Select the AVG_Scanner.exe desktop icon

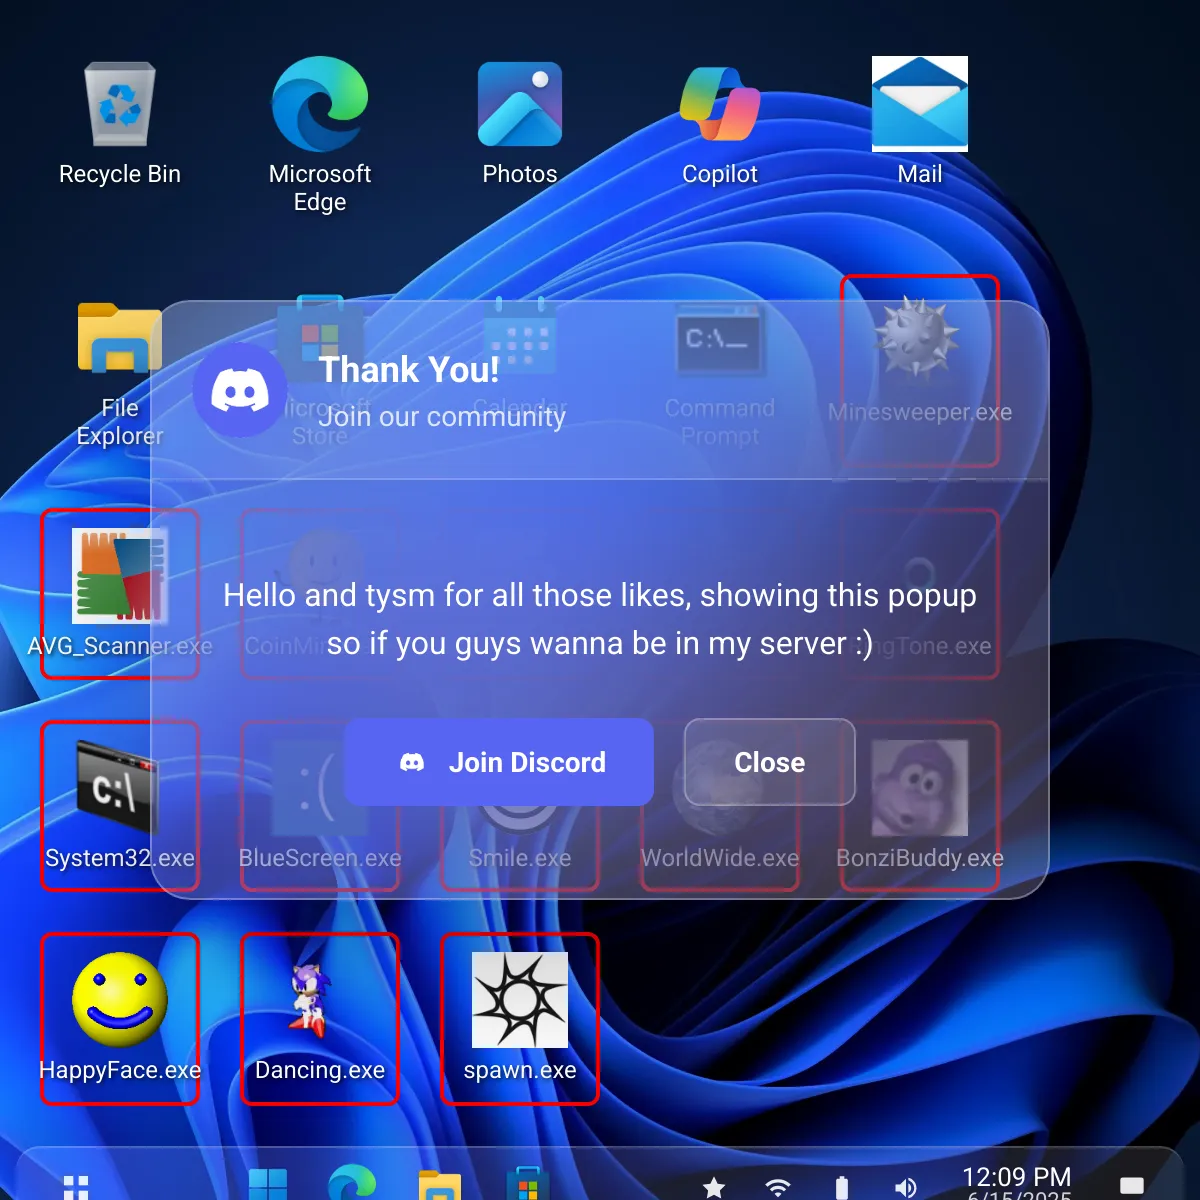pyautogui.click(x=120, y=594)
